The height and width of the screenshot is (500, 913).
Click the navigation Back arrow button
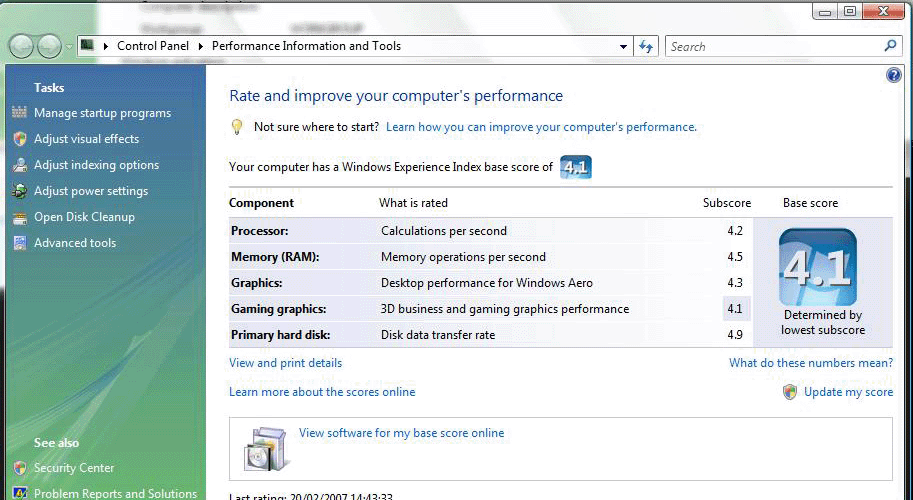click(21, 46)
